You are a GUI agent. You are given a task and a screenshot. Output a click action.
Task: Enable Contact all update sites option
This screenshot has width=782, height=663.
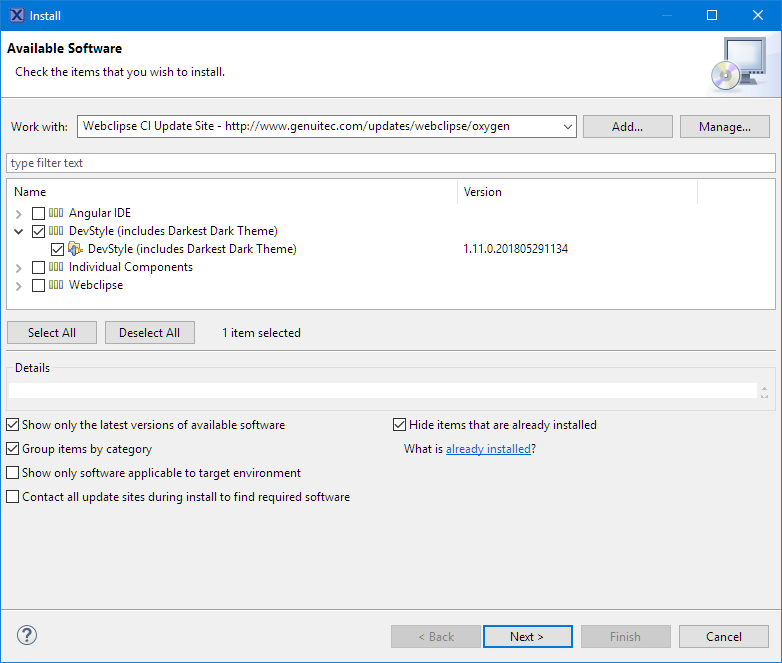coord(13,497)
